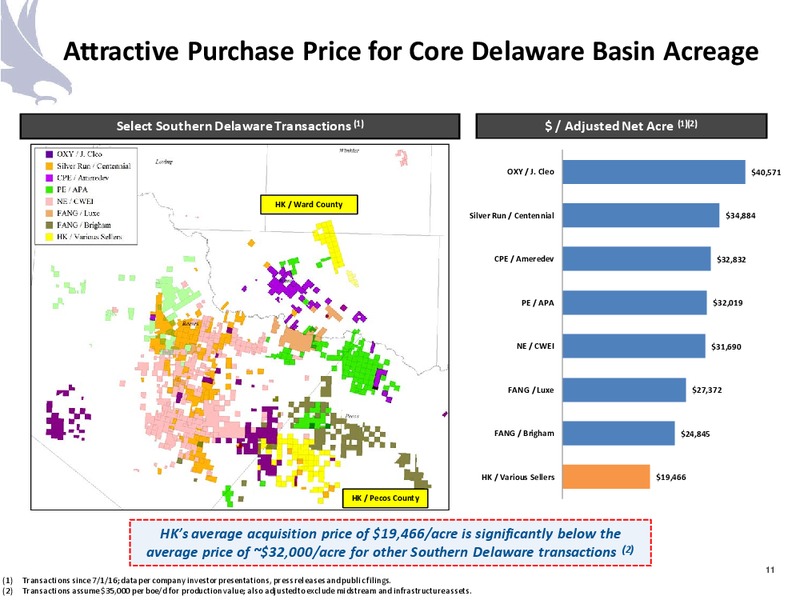The image size is (800, 600).
Task: Select the NE / CWEI bar
Action: tap(634, 346)
